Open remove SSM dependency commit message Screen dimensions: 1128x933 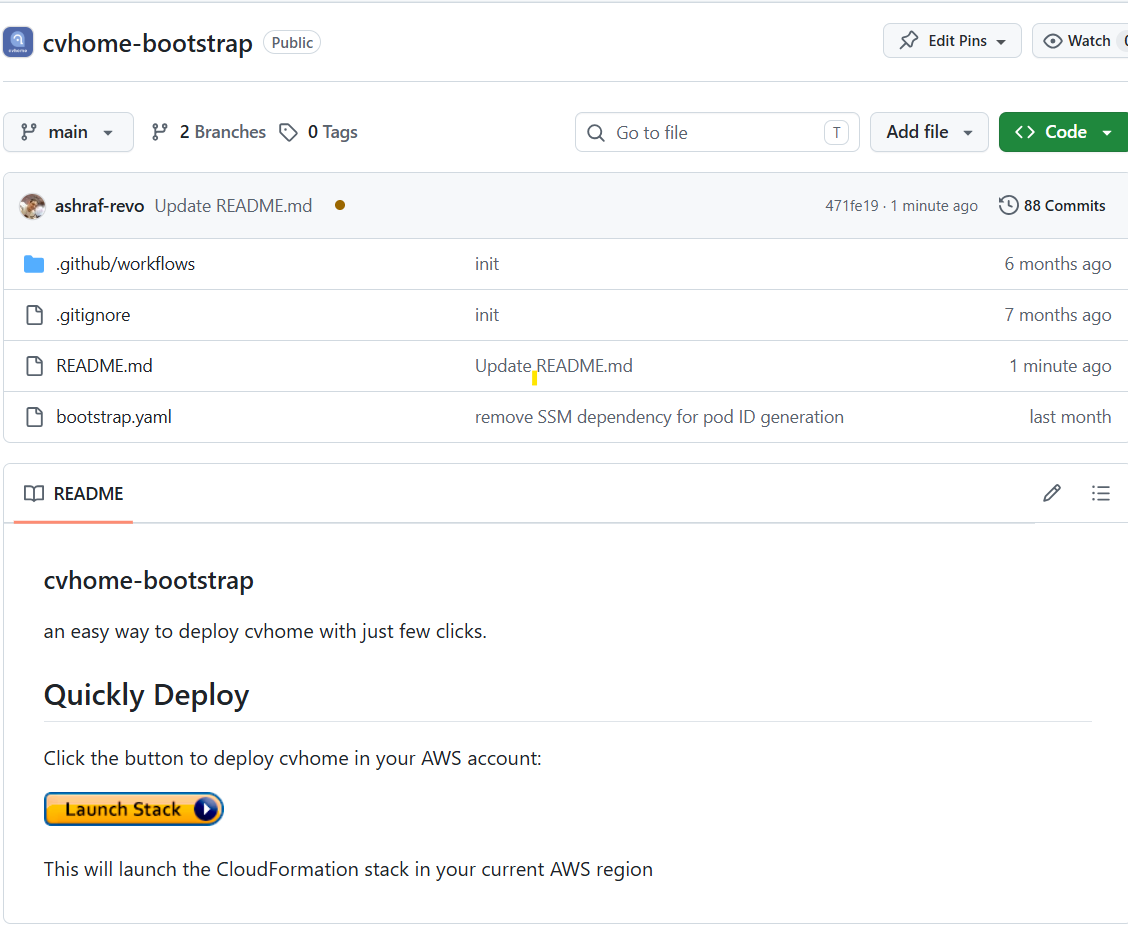[x=659, y=417]
